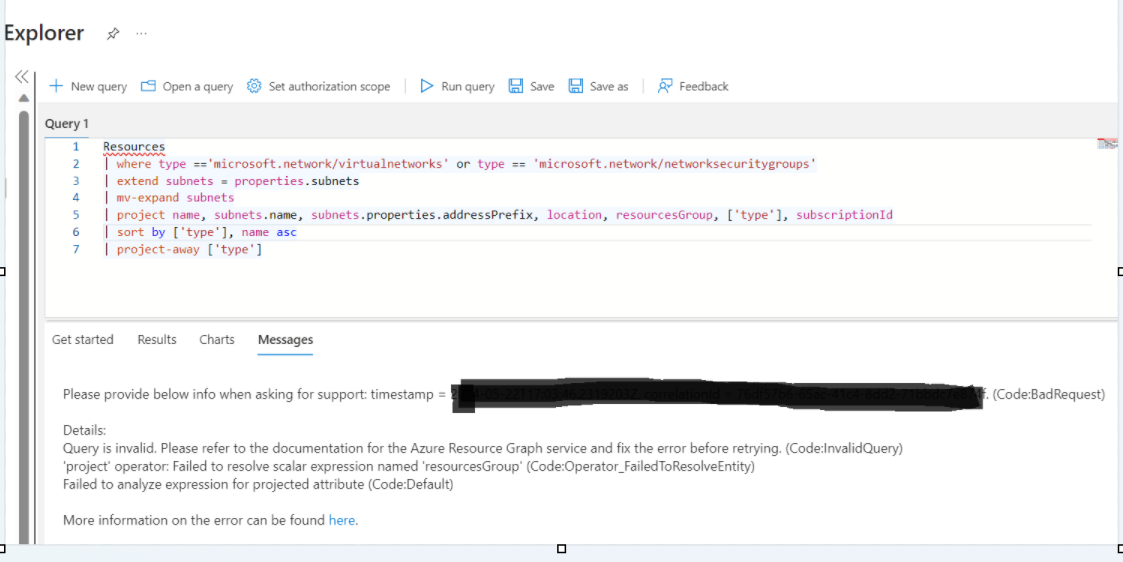Click 'sort by' on line 6
This screenshot has width=1123, height=562.
point(141,233)
